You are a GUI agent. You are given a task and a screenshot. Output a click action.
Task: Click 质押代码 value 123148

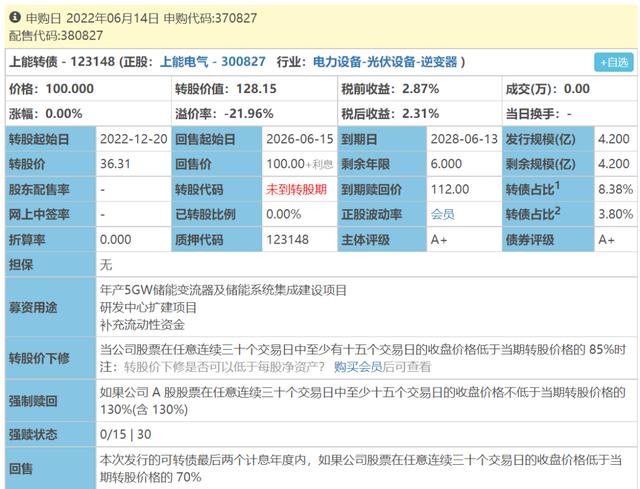point(287,240)
